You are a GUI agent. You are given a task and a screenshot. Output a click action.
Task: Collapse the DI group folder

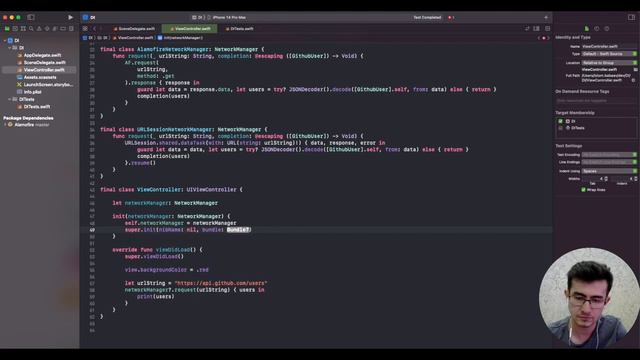pos(9,48)
